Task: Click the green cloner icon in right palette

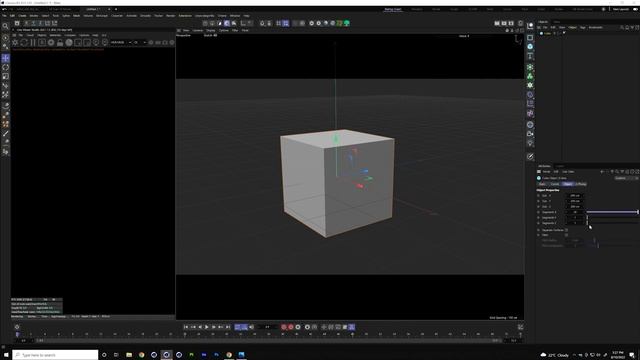Action: tap(530, 76)
